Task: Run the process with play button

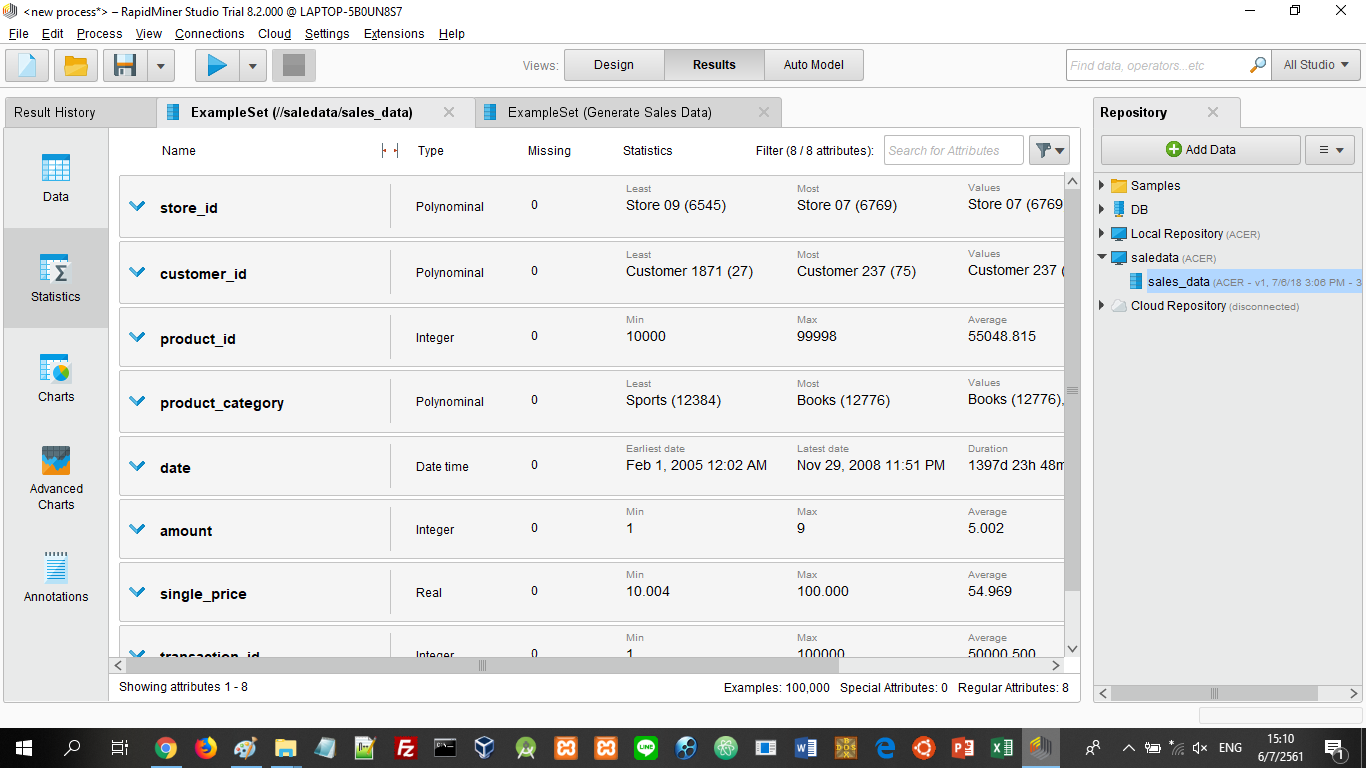Action: (x=217, y=66)
